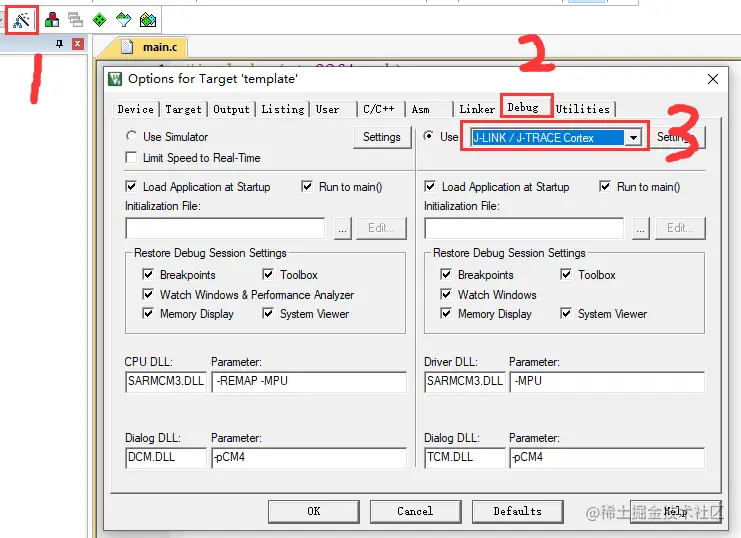The height and width of the screenshot is (538, 741).
Task: Click the Driver DLL field SARMCM3.DLL
Action: [465, 382]
